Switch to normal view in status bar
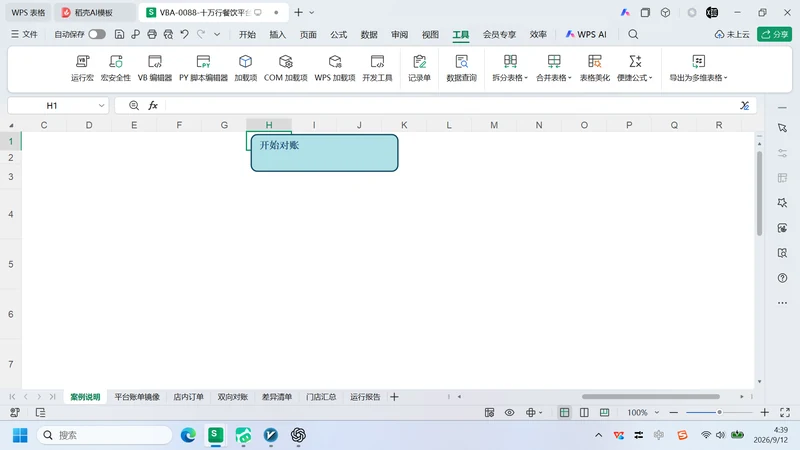This screenshot has height=450, width=800. click(564, 412)
